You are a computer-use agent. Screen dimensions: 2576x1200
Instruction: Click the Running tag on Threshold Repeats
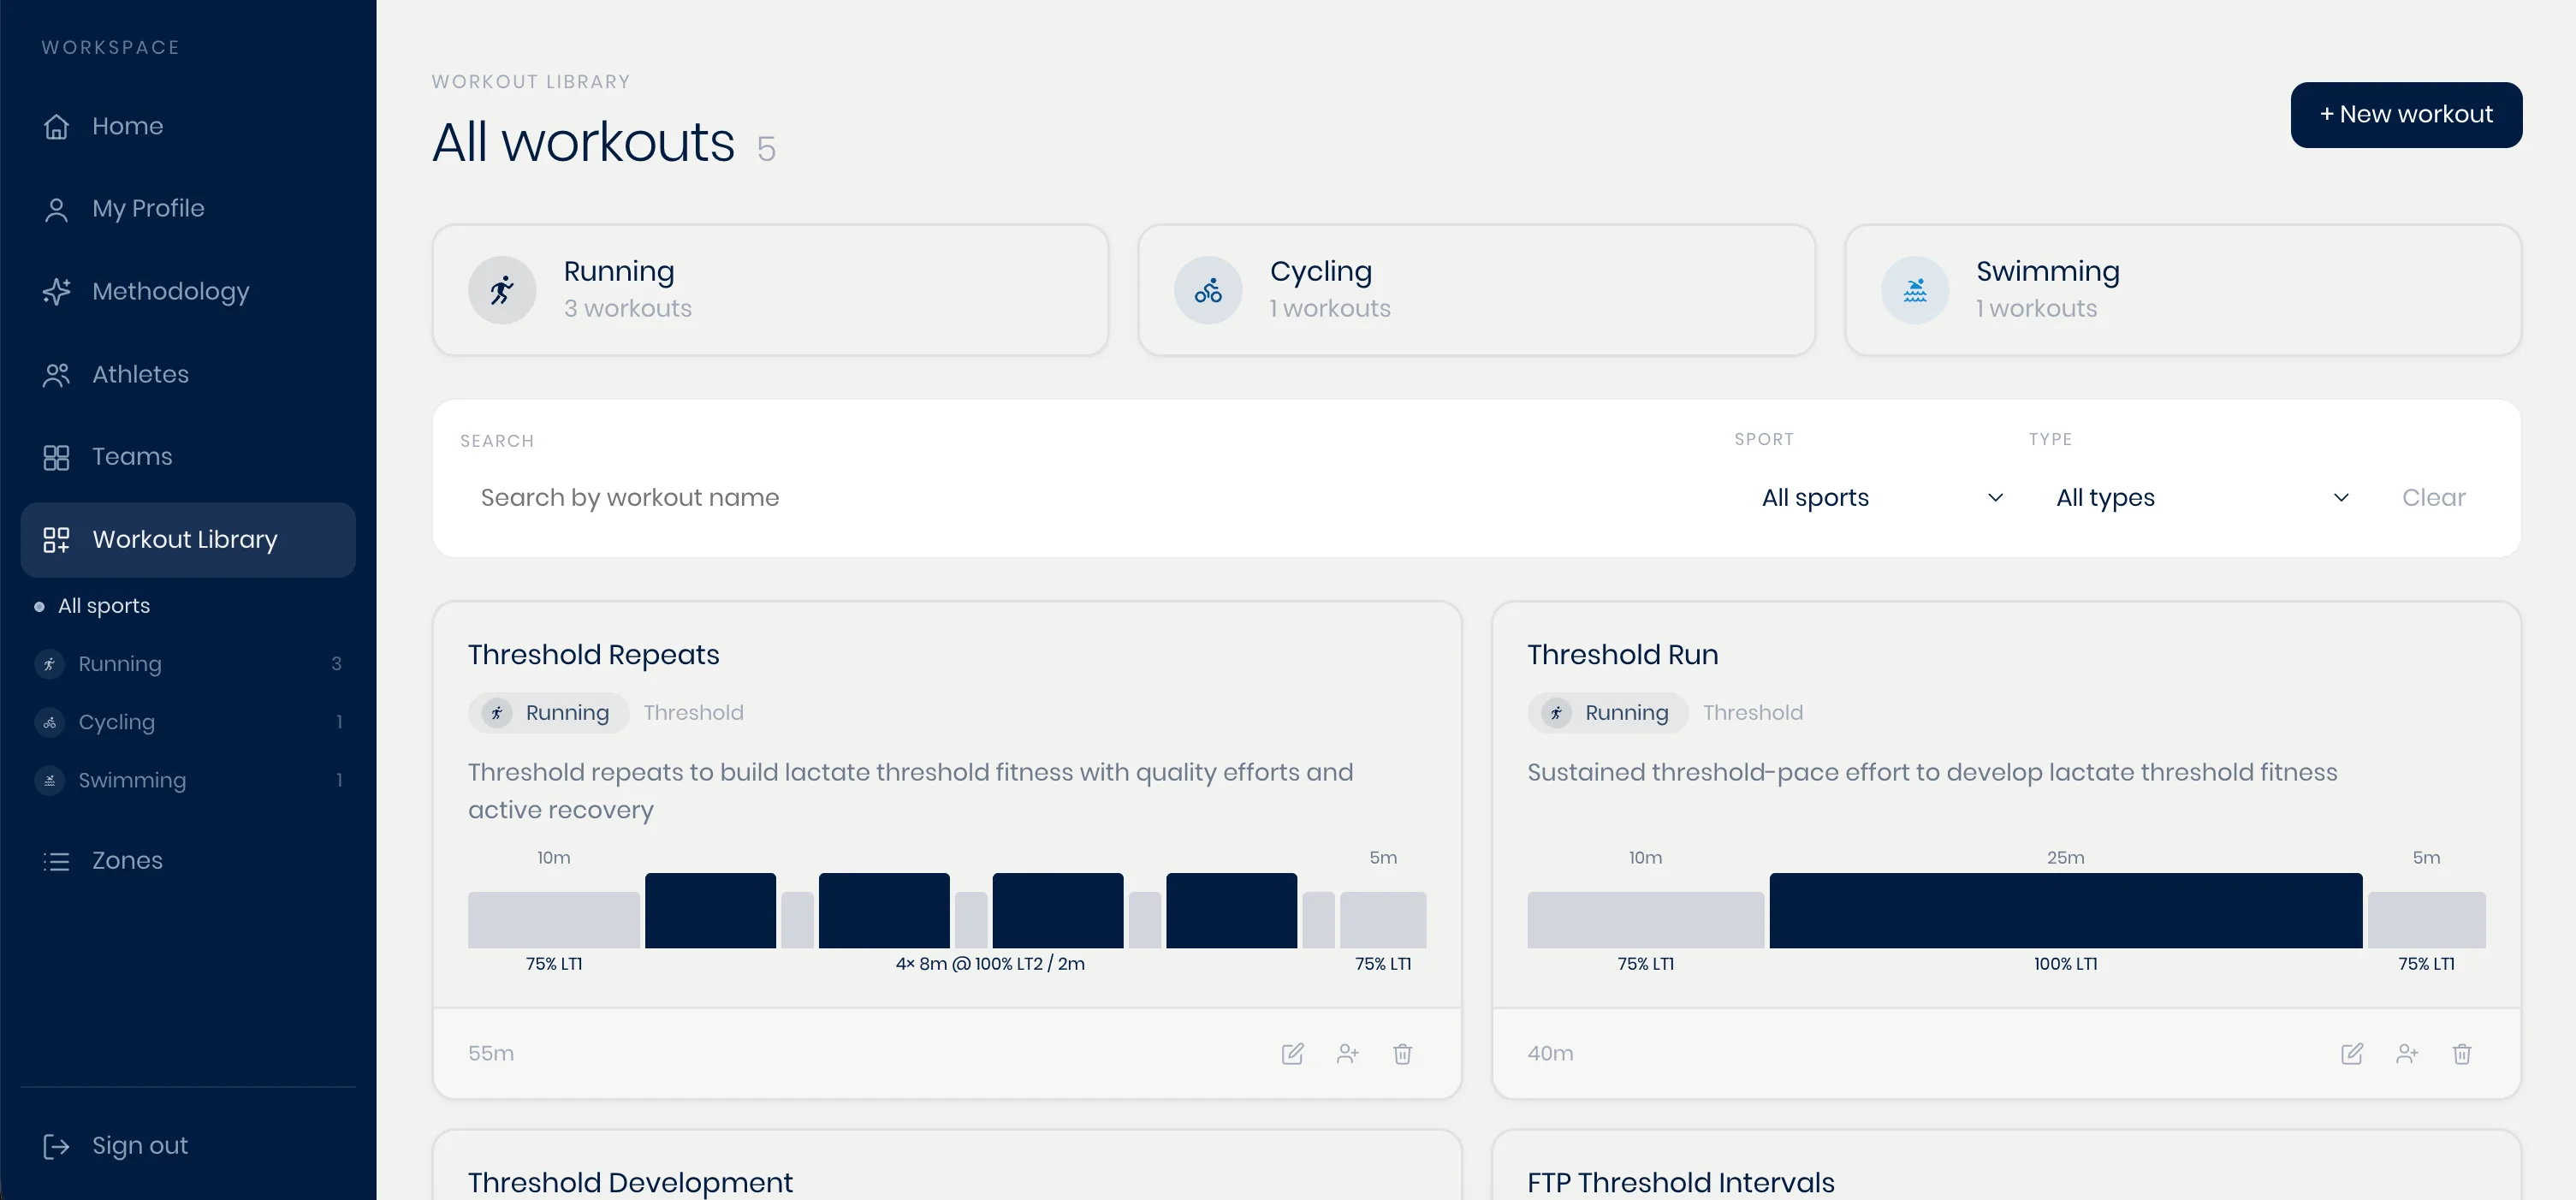point(548,713)
